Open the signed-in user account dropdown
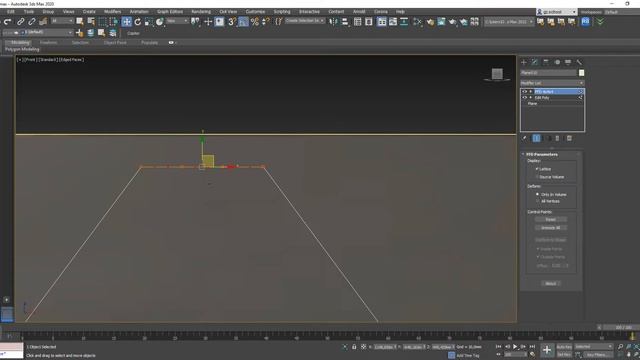This screenshot has height=360, width=640. pos(557,12)
